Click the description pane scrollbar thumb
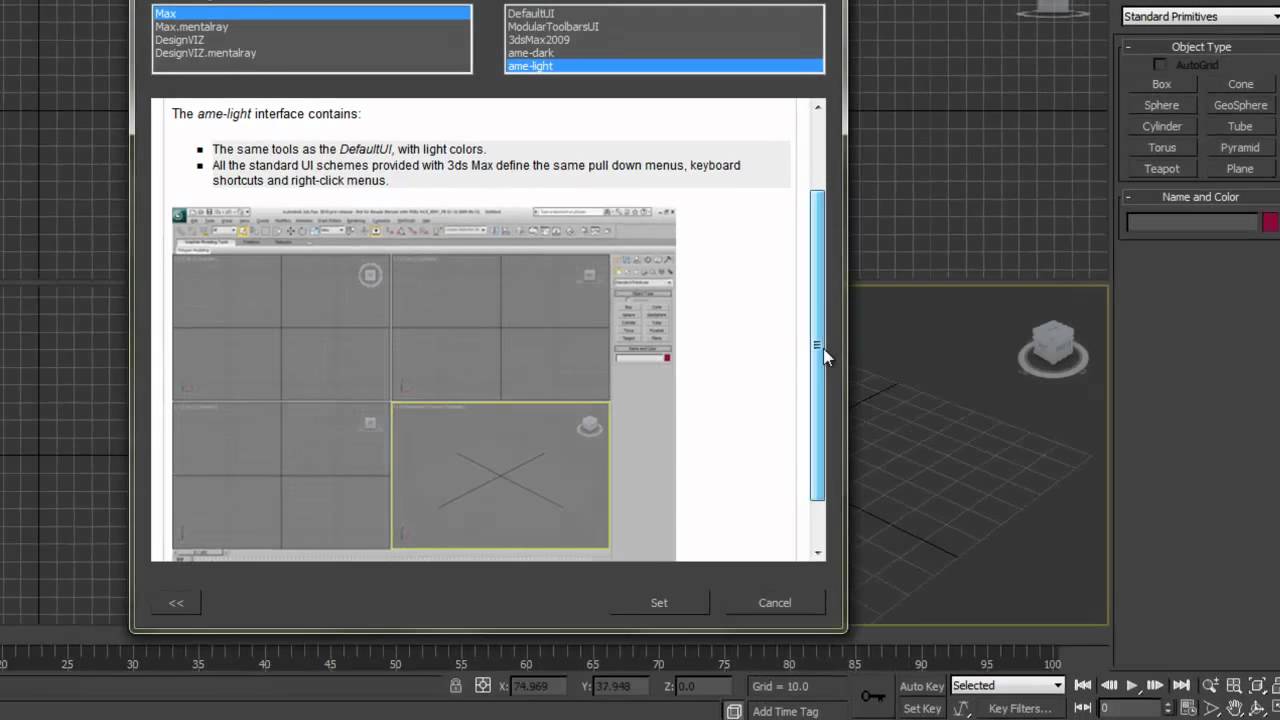 [817, 345]
